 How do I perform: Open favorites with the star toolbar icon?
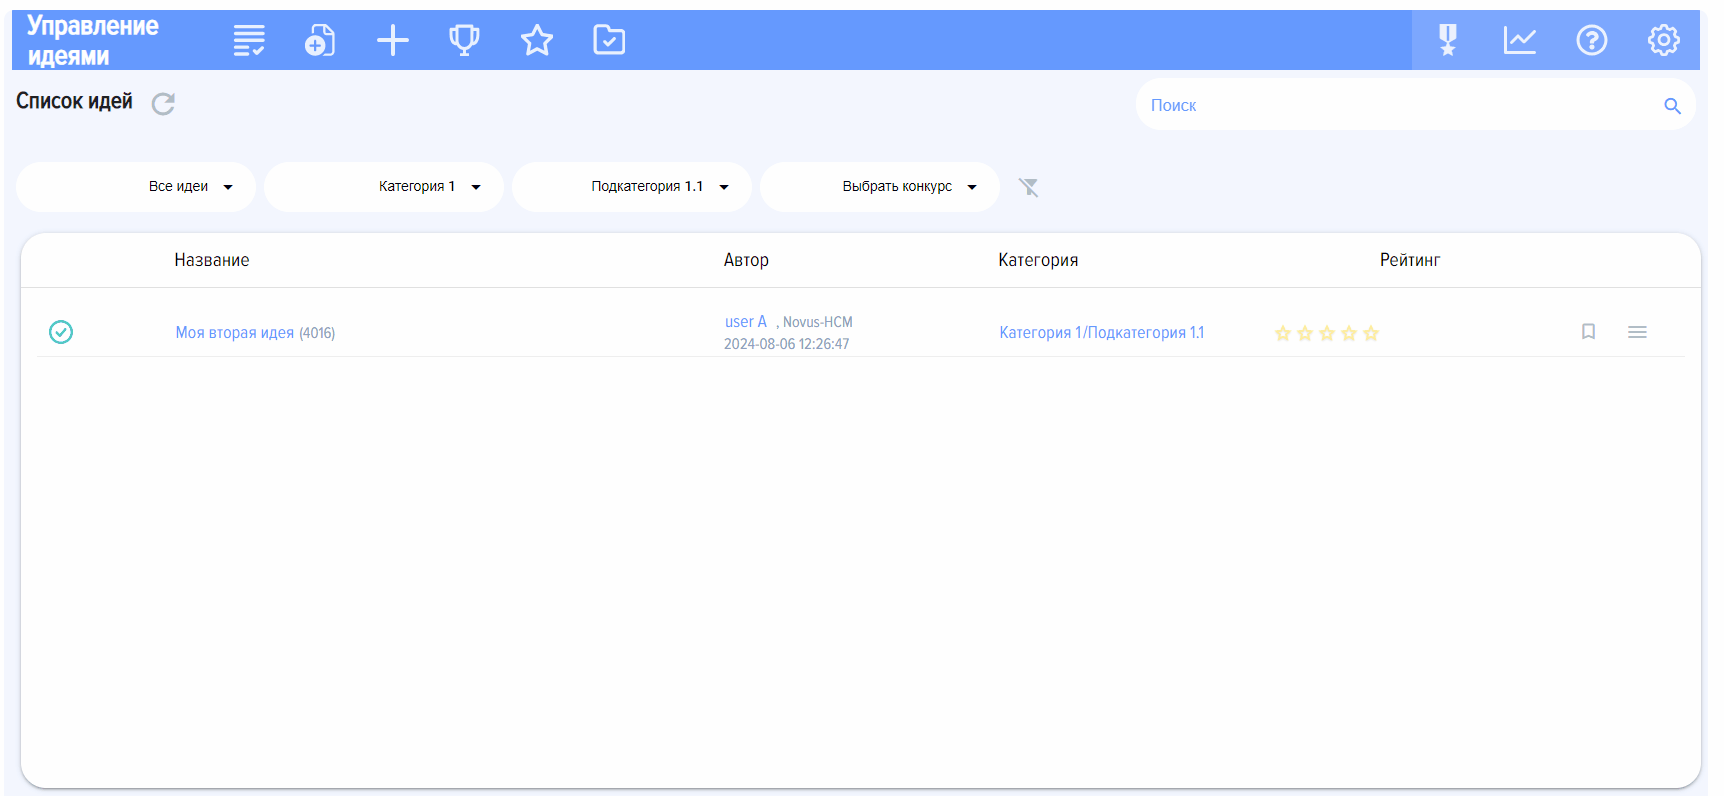537,41
